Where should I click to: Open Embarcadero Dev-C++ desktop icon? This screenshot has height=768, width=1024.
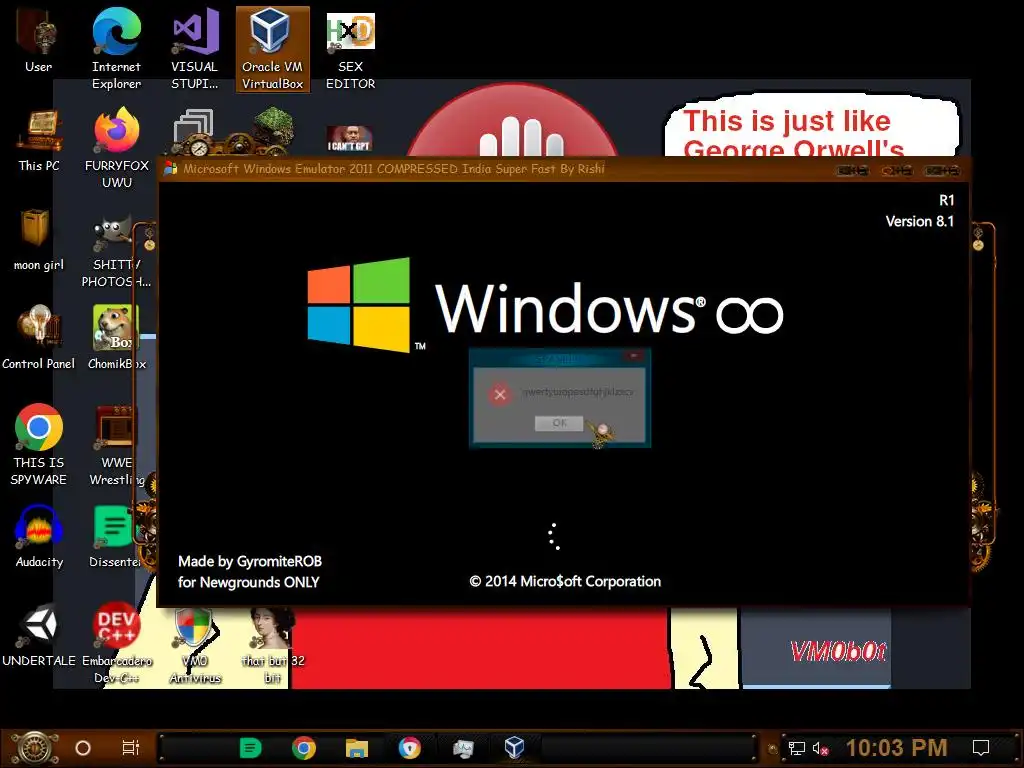[116, 641]
